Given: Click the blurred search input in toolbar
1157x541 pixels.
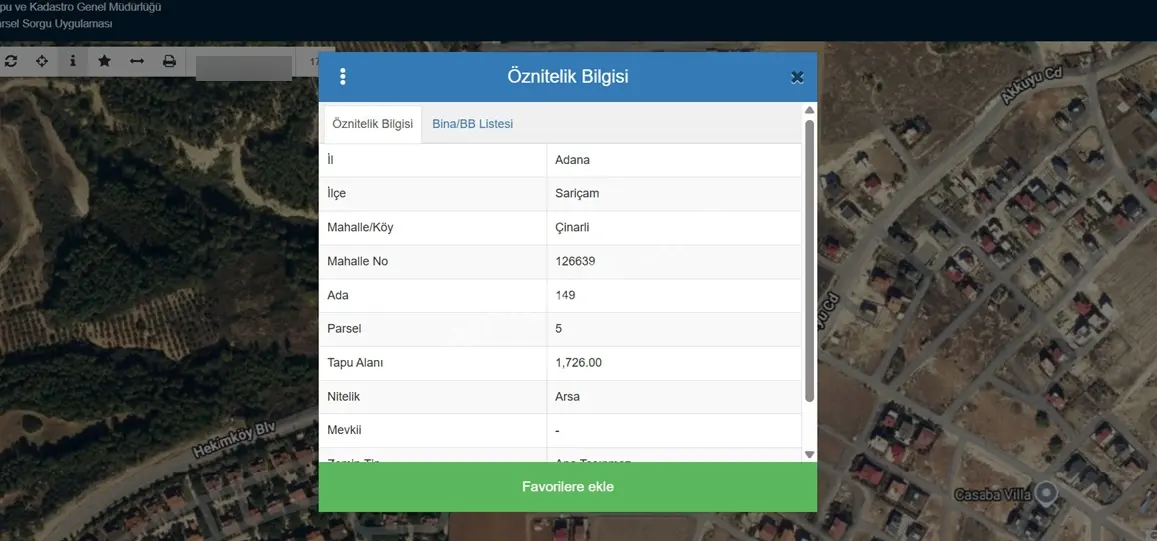Looking at the screenshot, I should (244, 68).
